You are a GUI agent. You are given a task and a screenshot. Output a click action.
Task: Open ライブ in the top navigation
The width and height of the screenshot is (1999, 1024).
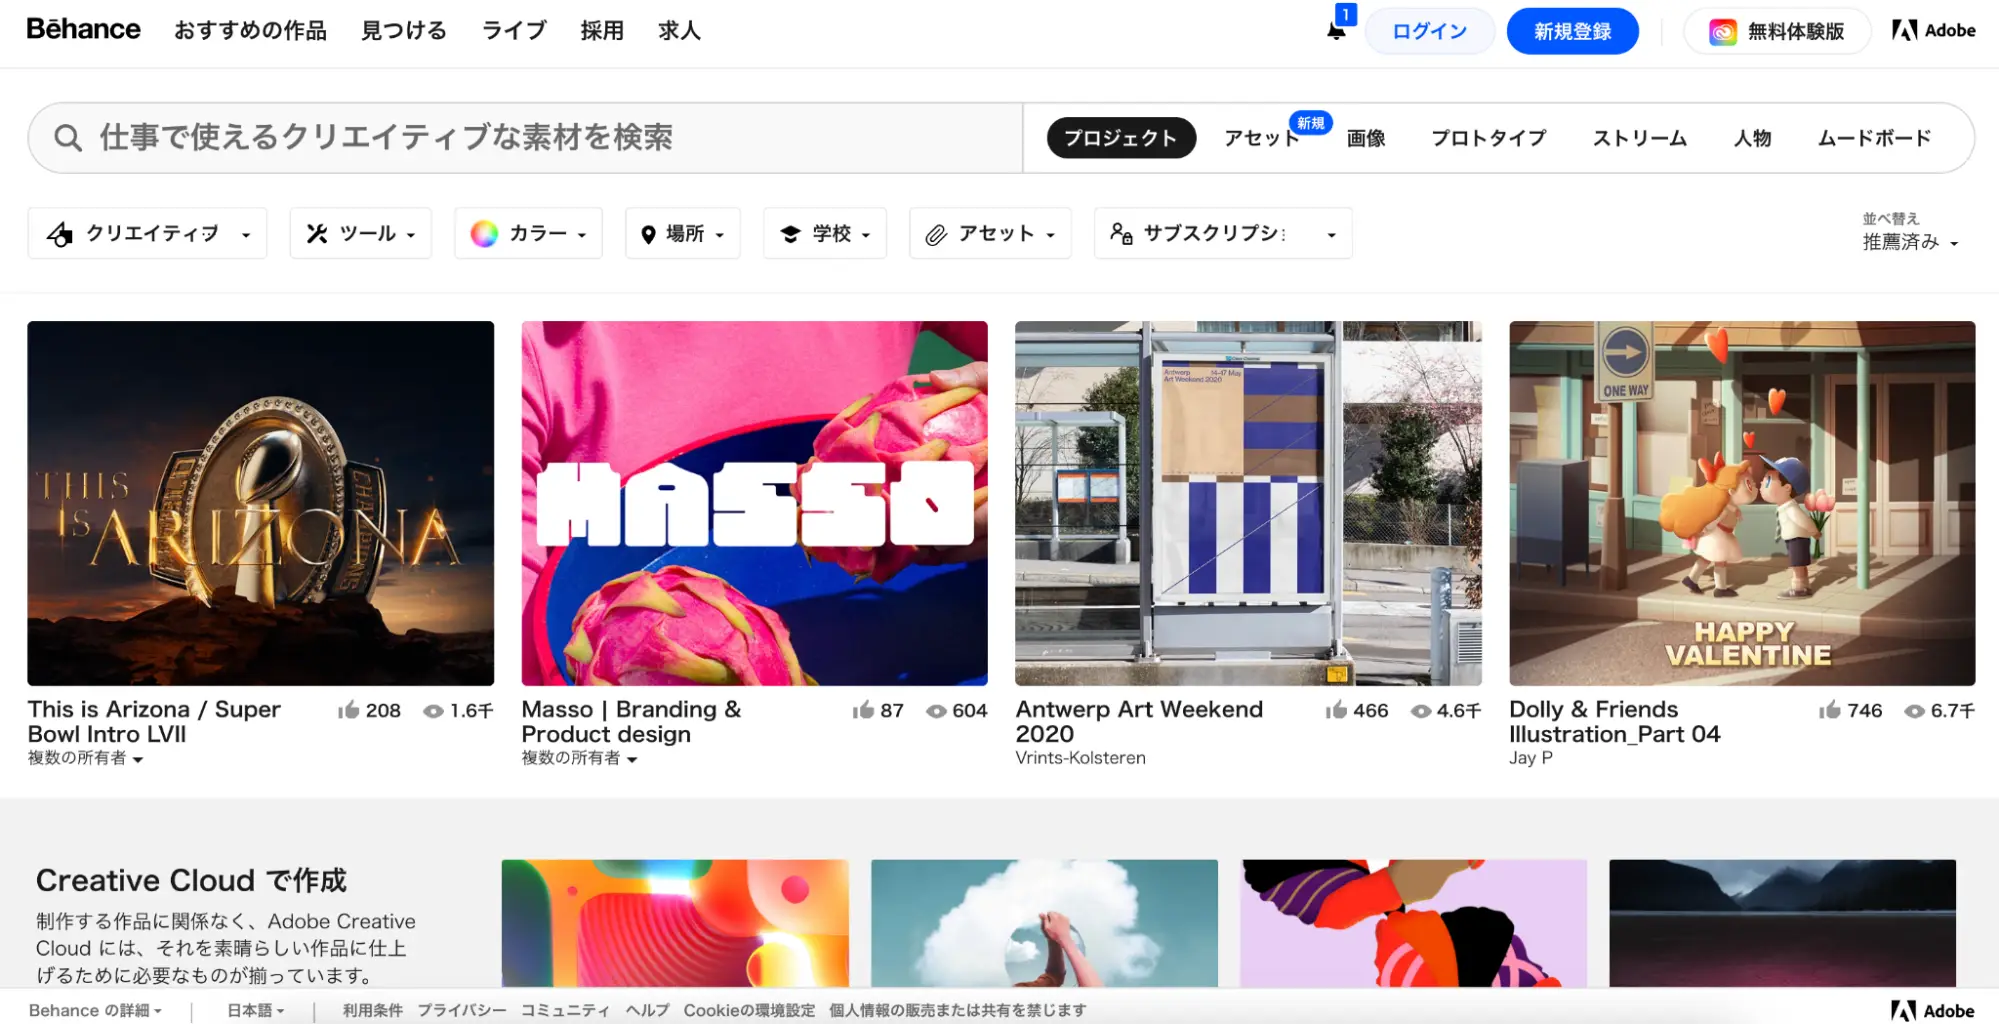coord(514,31)
